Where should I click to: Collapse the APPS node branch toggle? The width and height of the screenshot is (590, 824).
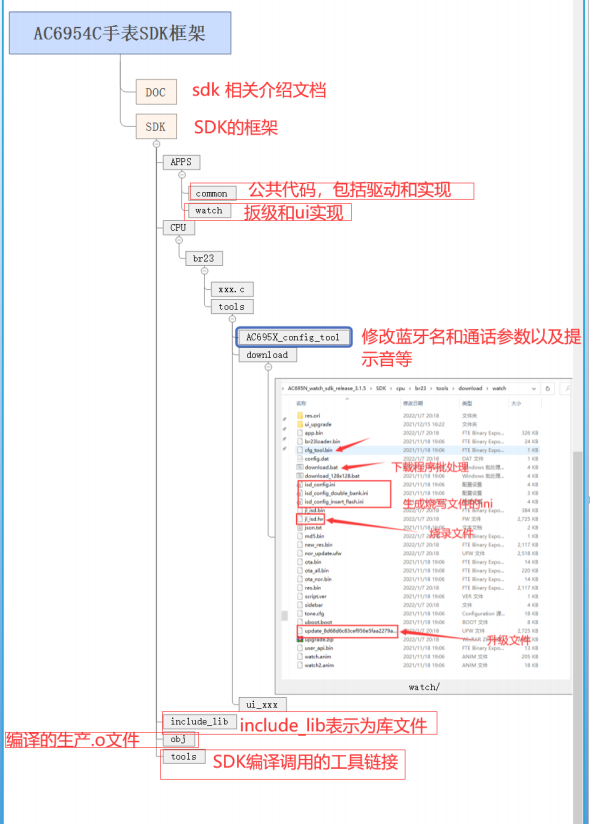[x=182, y=174]
